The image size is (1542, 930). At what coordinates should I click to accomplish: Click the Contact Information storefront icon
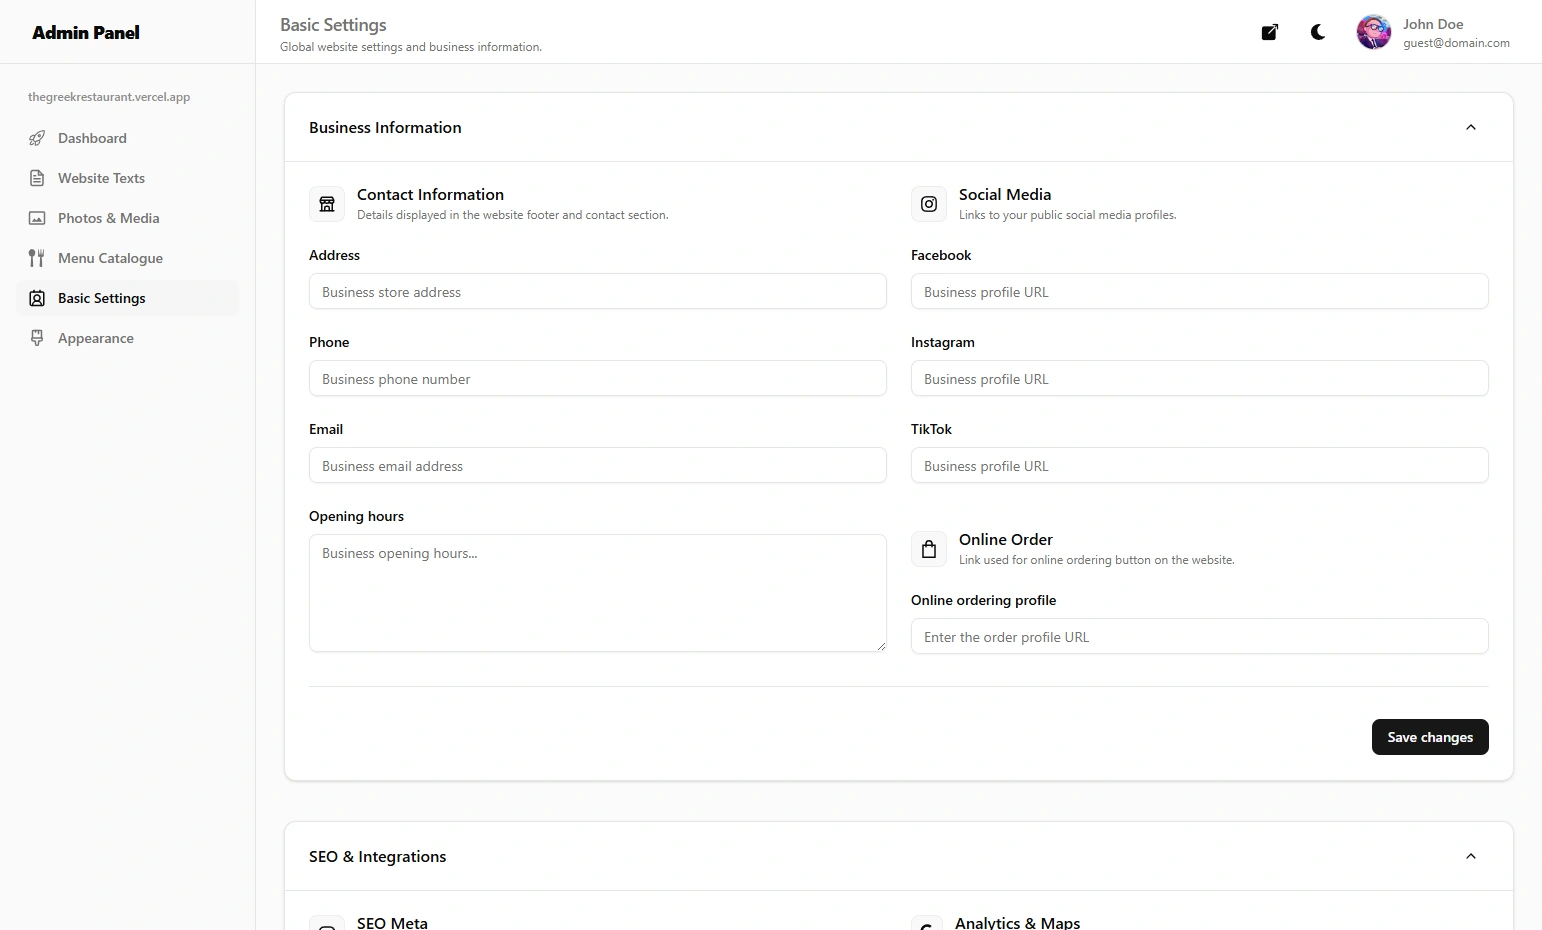pyautogui.click(x=326, y=204)
